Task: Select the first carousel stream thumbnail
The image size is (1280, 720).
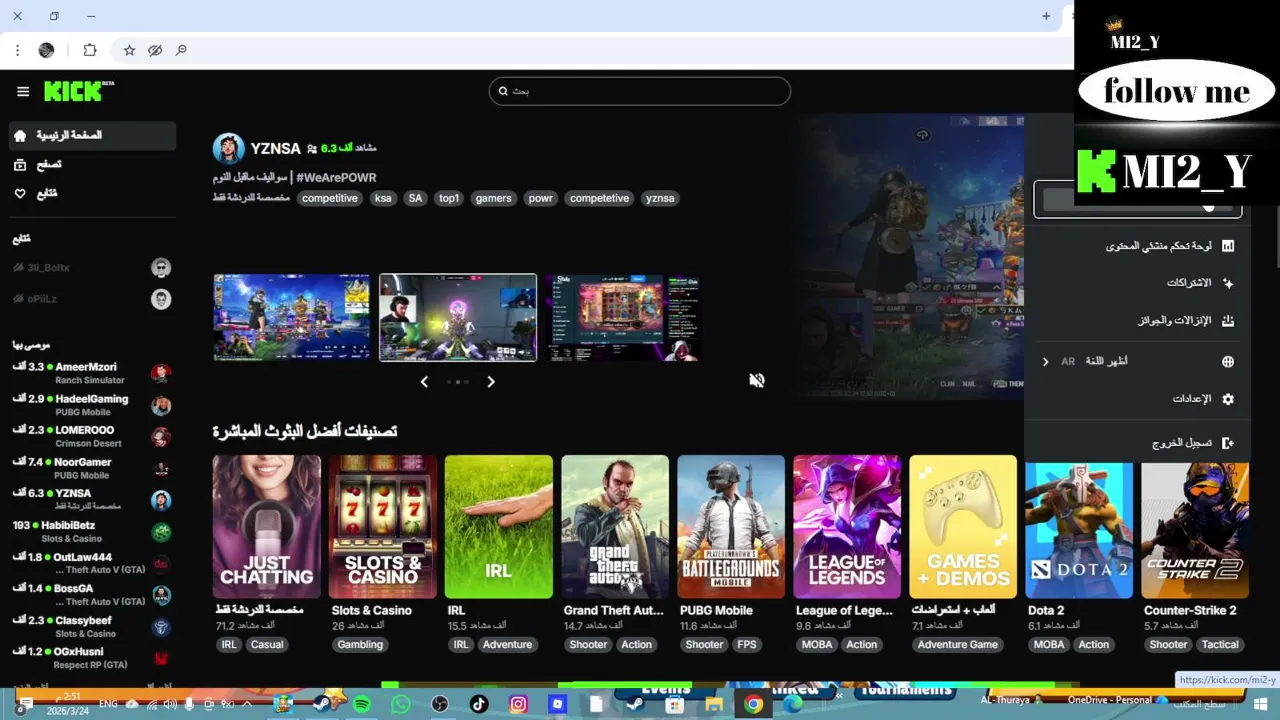Action: tap(292, 317)
